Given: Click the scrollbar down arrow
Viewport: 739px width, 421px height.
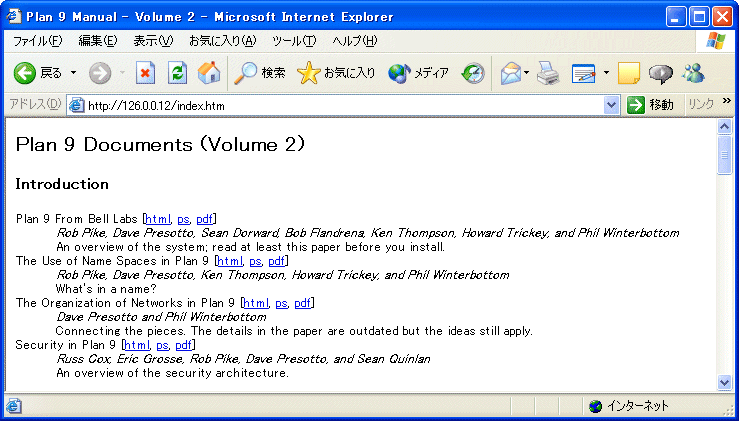Looking at the screenshot, I should pyautogui.click(x=724, y=382).
